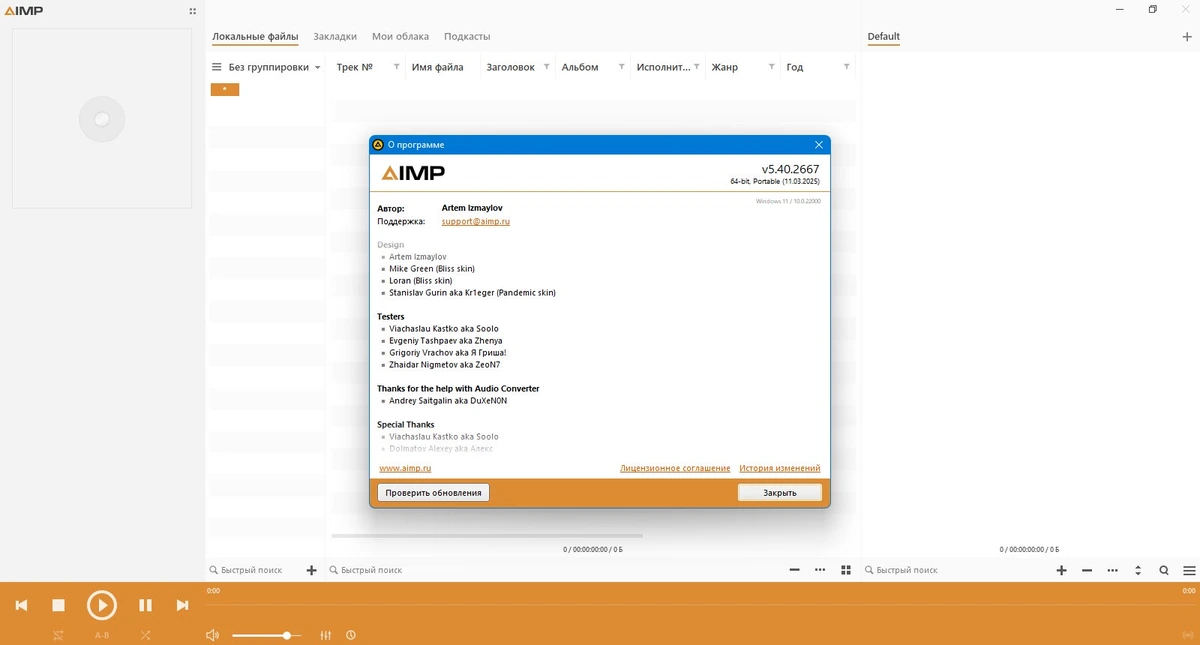Image resolution: width=1200 pixels, height=645 pixels.
Task: Remove item with the library minus icon
Action: 794,570
